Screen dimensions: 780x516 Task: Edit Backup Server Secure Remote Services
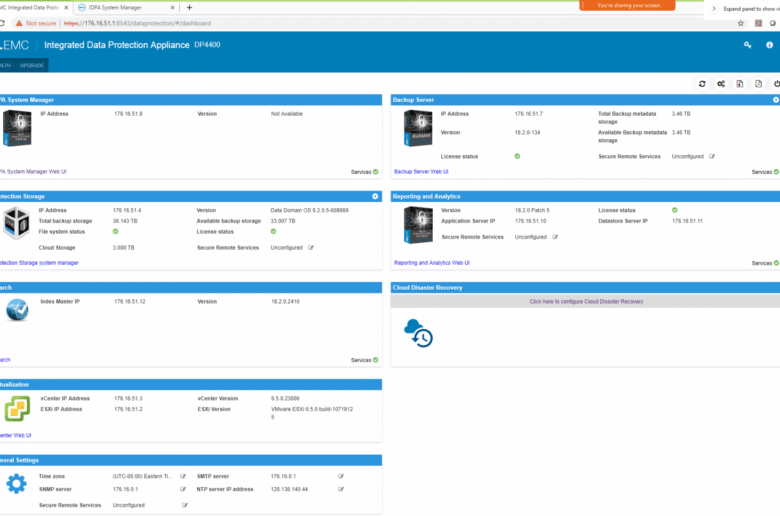tap(712, 156)
